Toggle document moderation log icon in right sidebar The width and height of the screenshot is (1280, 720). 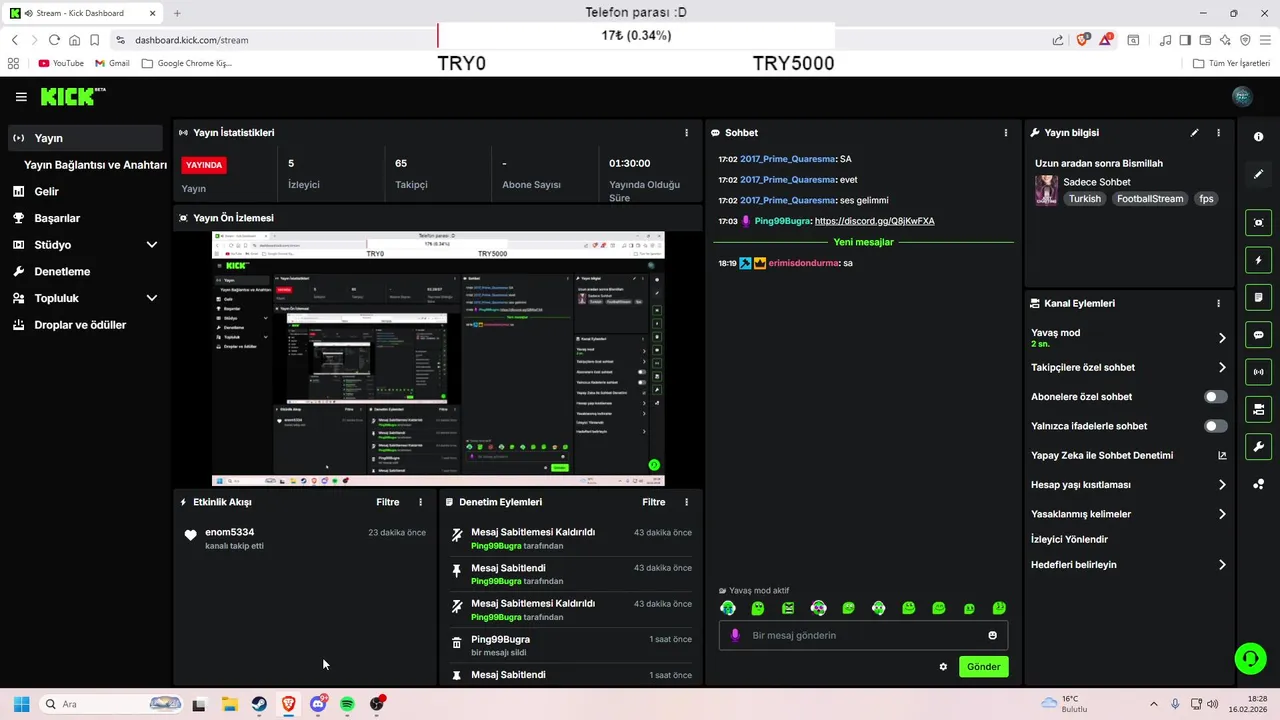[x=1258, y=297]
